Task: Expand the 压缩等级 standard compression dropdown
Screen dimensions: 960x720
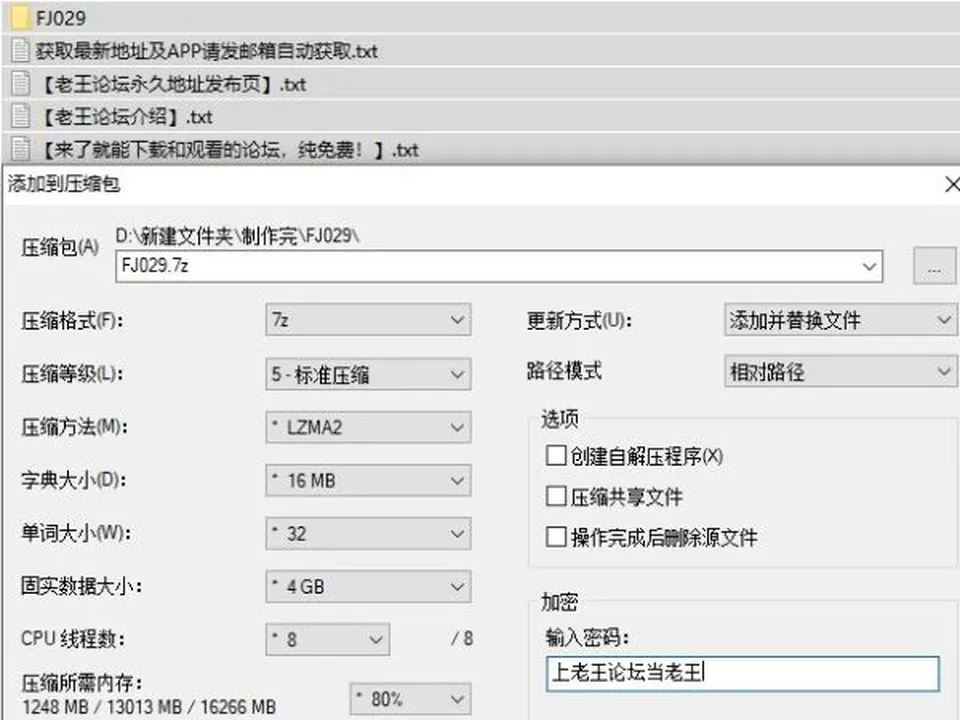Action: 368,374
